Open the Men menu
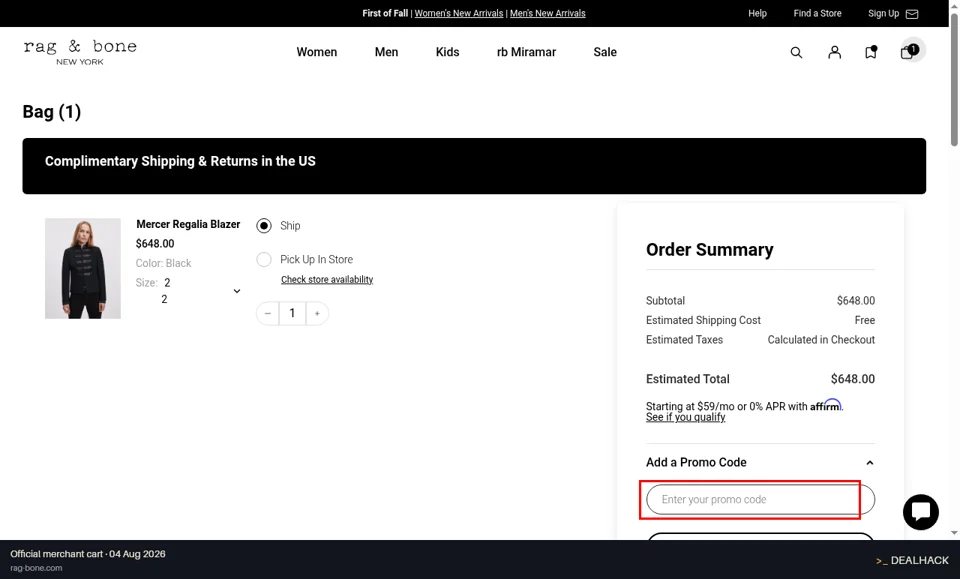The image size is (960, 579). [x=386, y=52]
